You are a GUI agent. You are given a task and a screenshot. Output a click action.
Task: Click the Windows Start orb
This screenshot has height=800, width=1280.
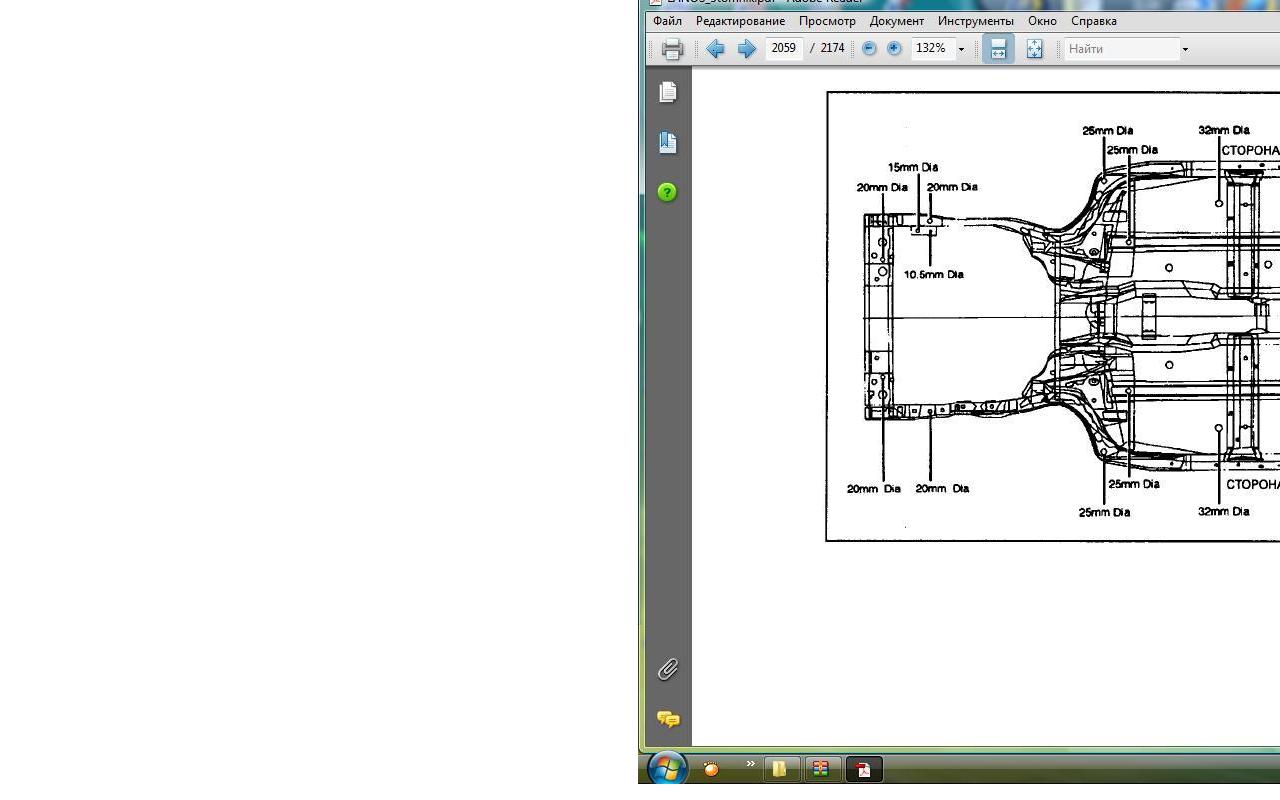click(668, 768)
